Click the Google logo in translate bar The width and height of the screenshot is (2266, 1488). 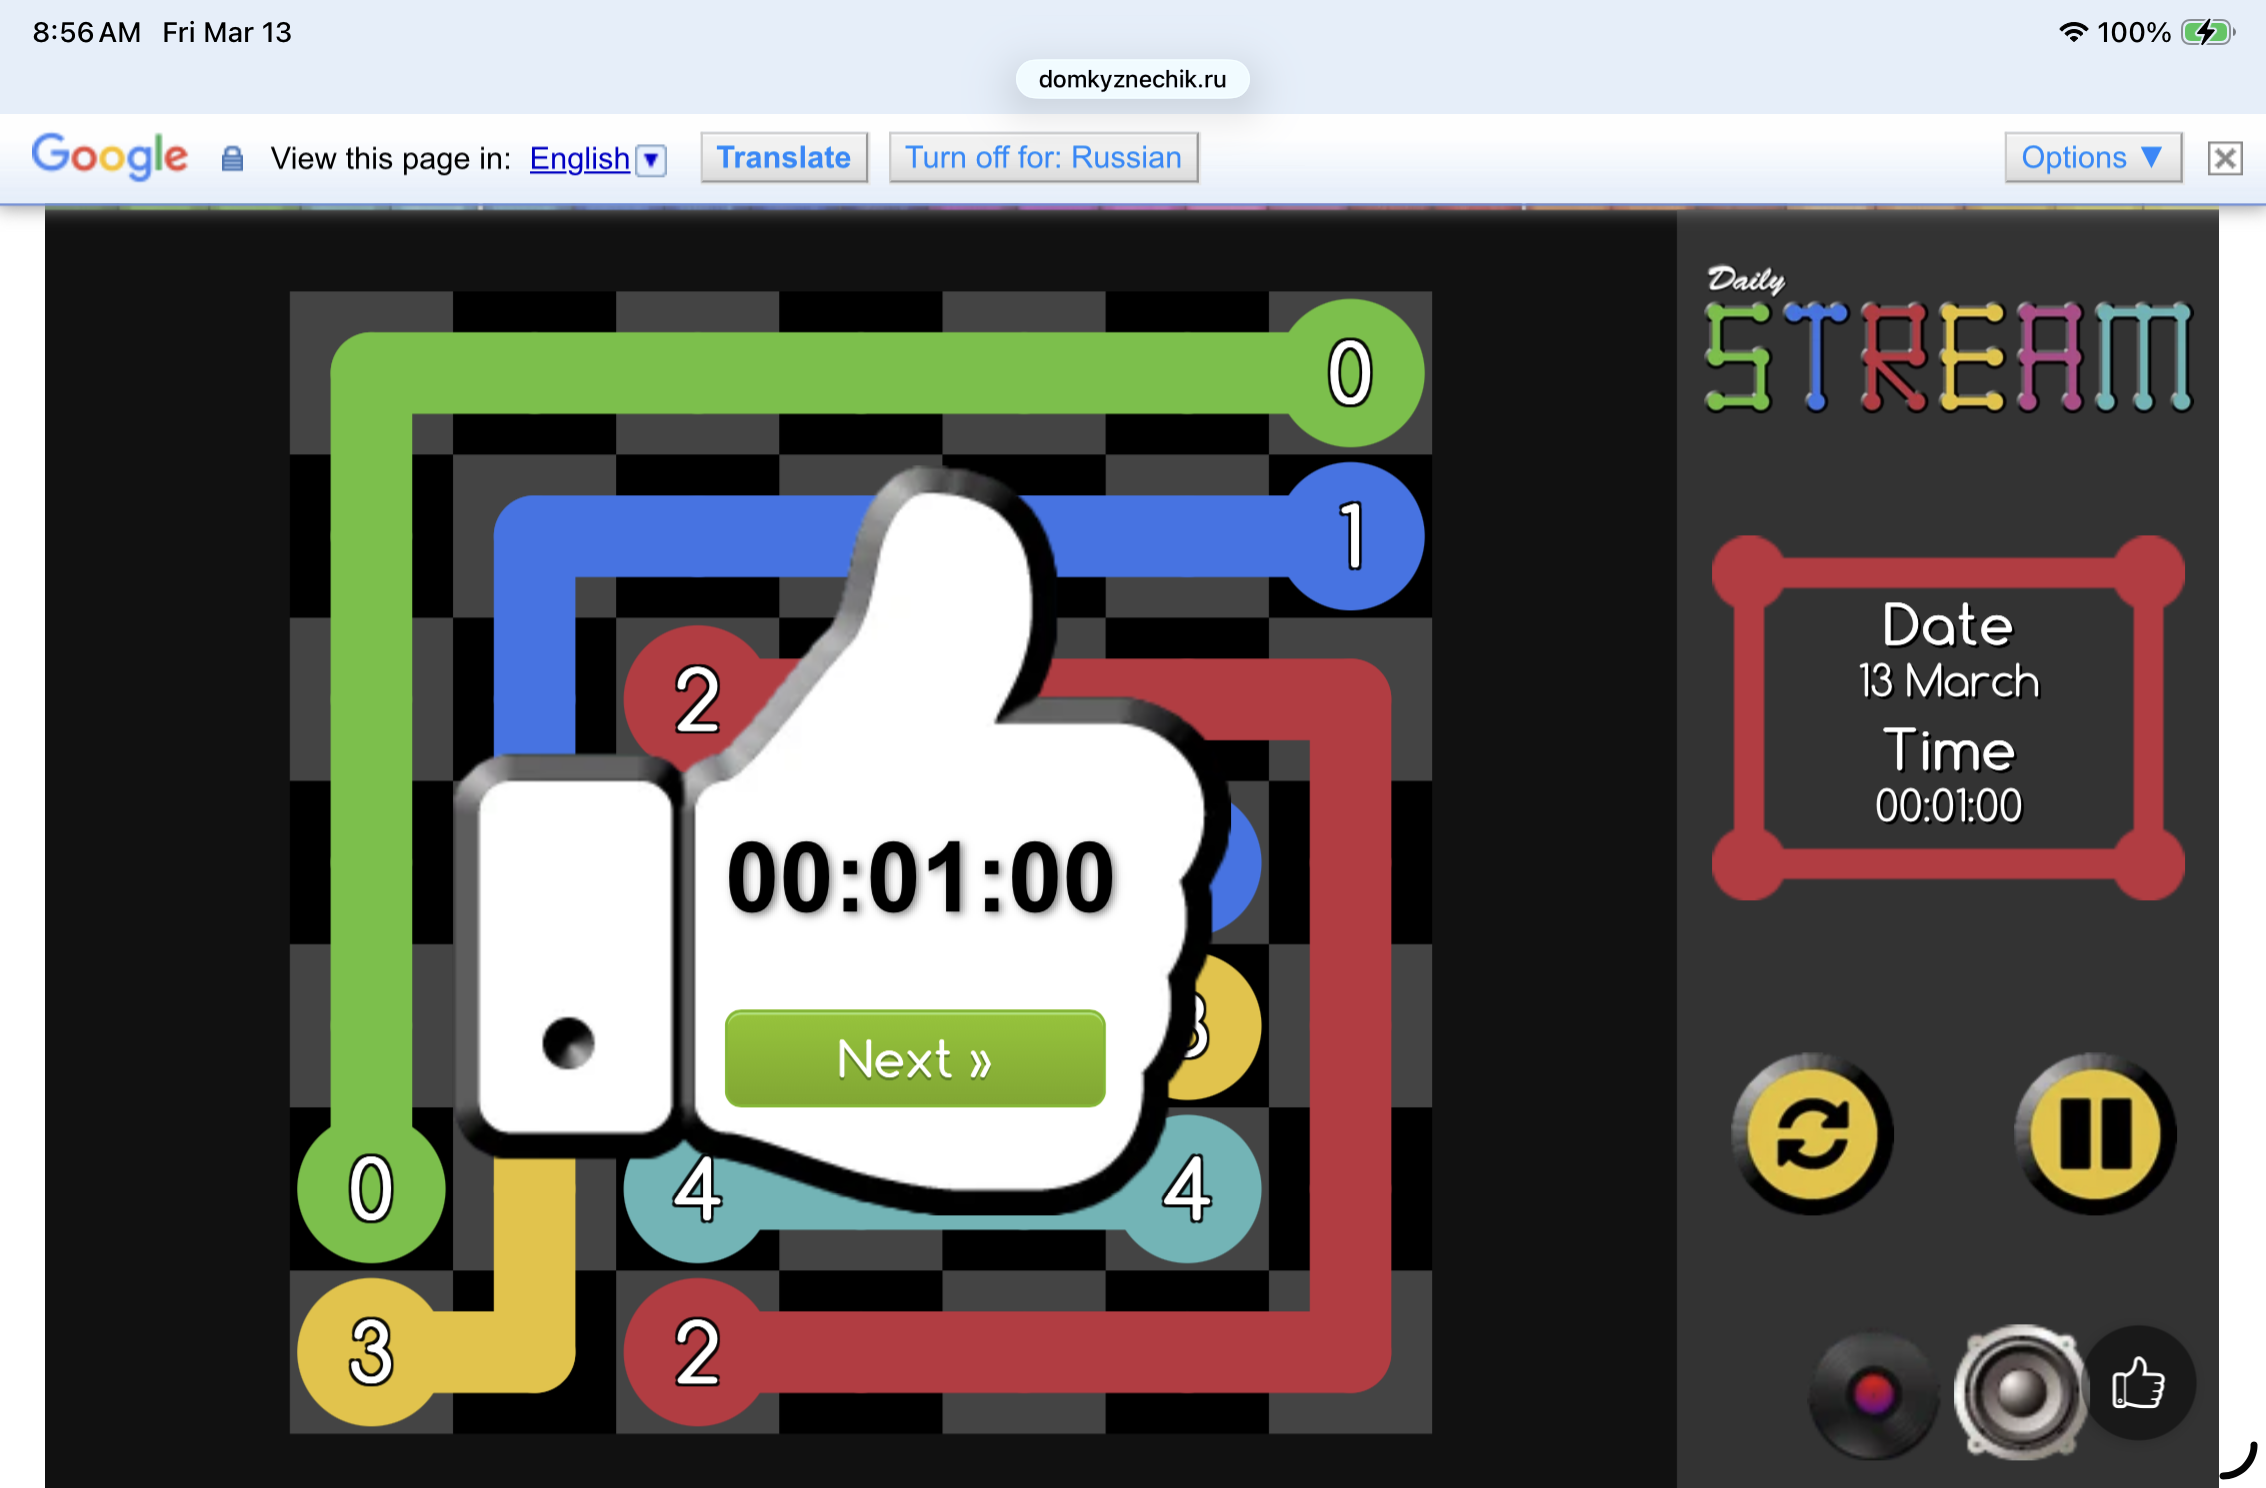(x=109, y=156)
